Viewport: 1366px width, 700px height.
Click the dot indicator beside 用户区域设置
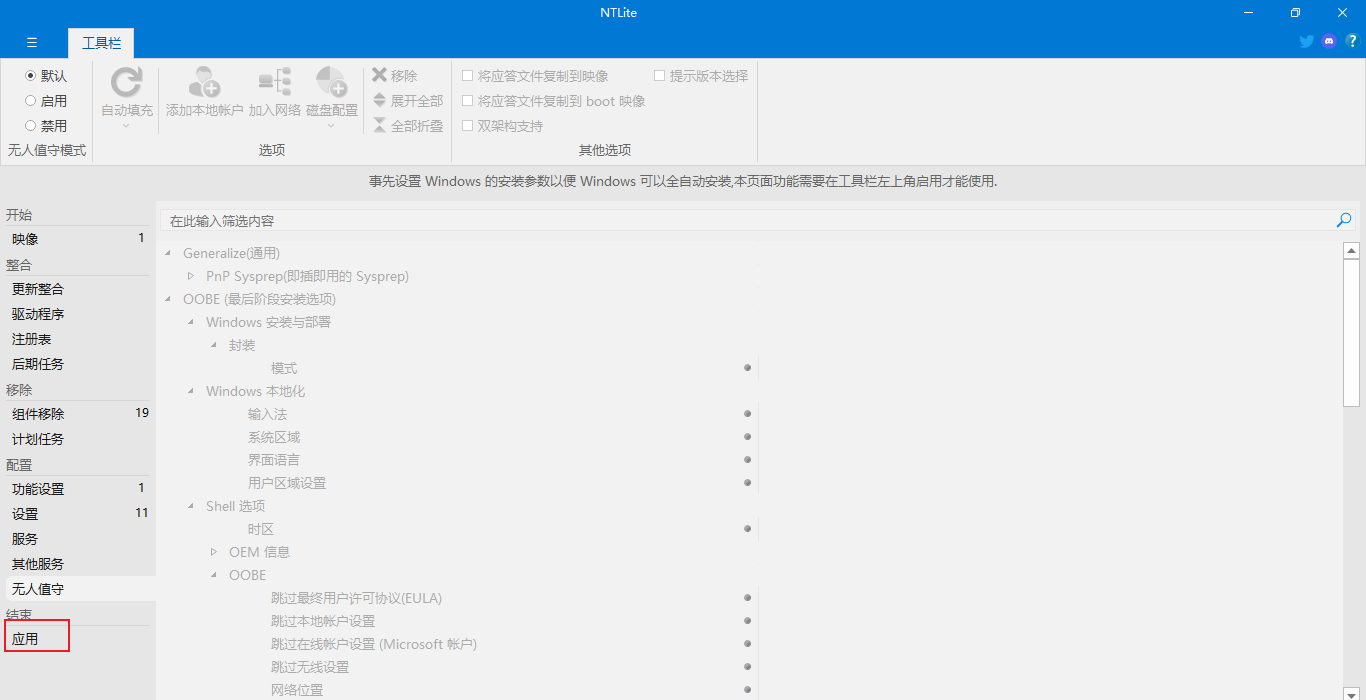(x=747, y=483)
